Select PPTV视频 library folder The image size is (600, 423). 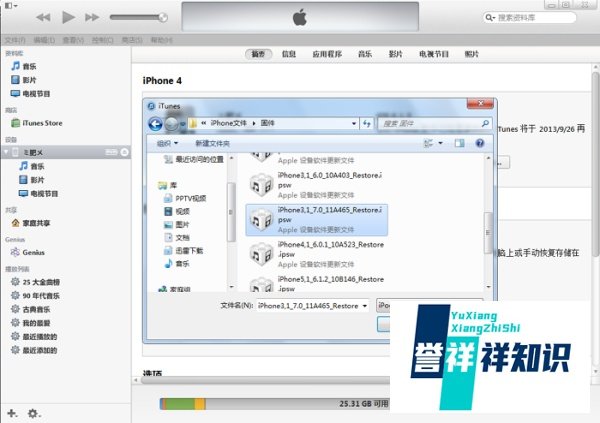pyautogui.click(x=185, y=198)
